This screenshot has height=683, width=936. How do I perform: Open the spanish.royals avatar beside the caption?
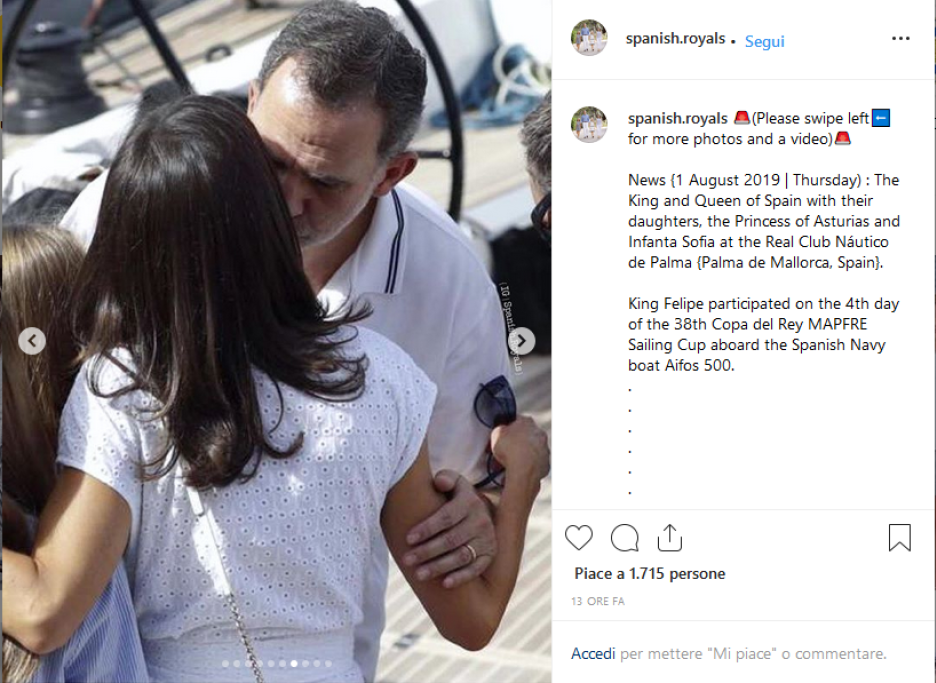tap(589, 124)
